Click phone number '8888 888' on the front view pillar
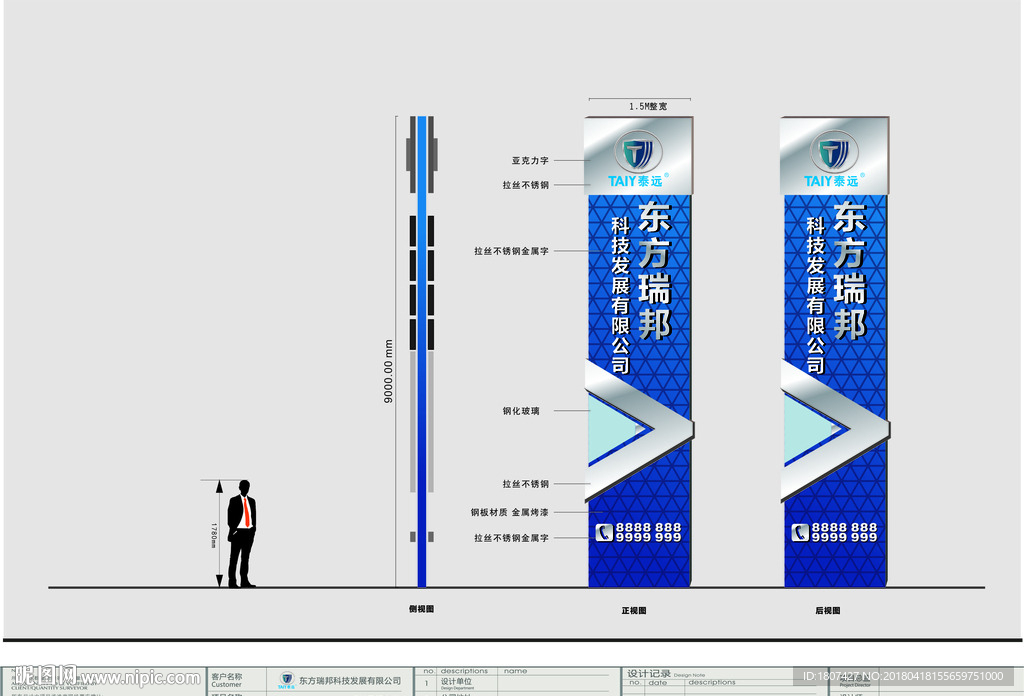 [x=648, y=527]
